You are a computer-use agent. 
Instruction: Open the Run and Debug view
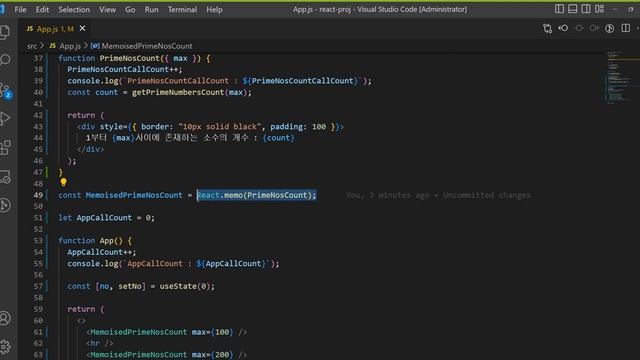[x=5, y=119]
